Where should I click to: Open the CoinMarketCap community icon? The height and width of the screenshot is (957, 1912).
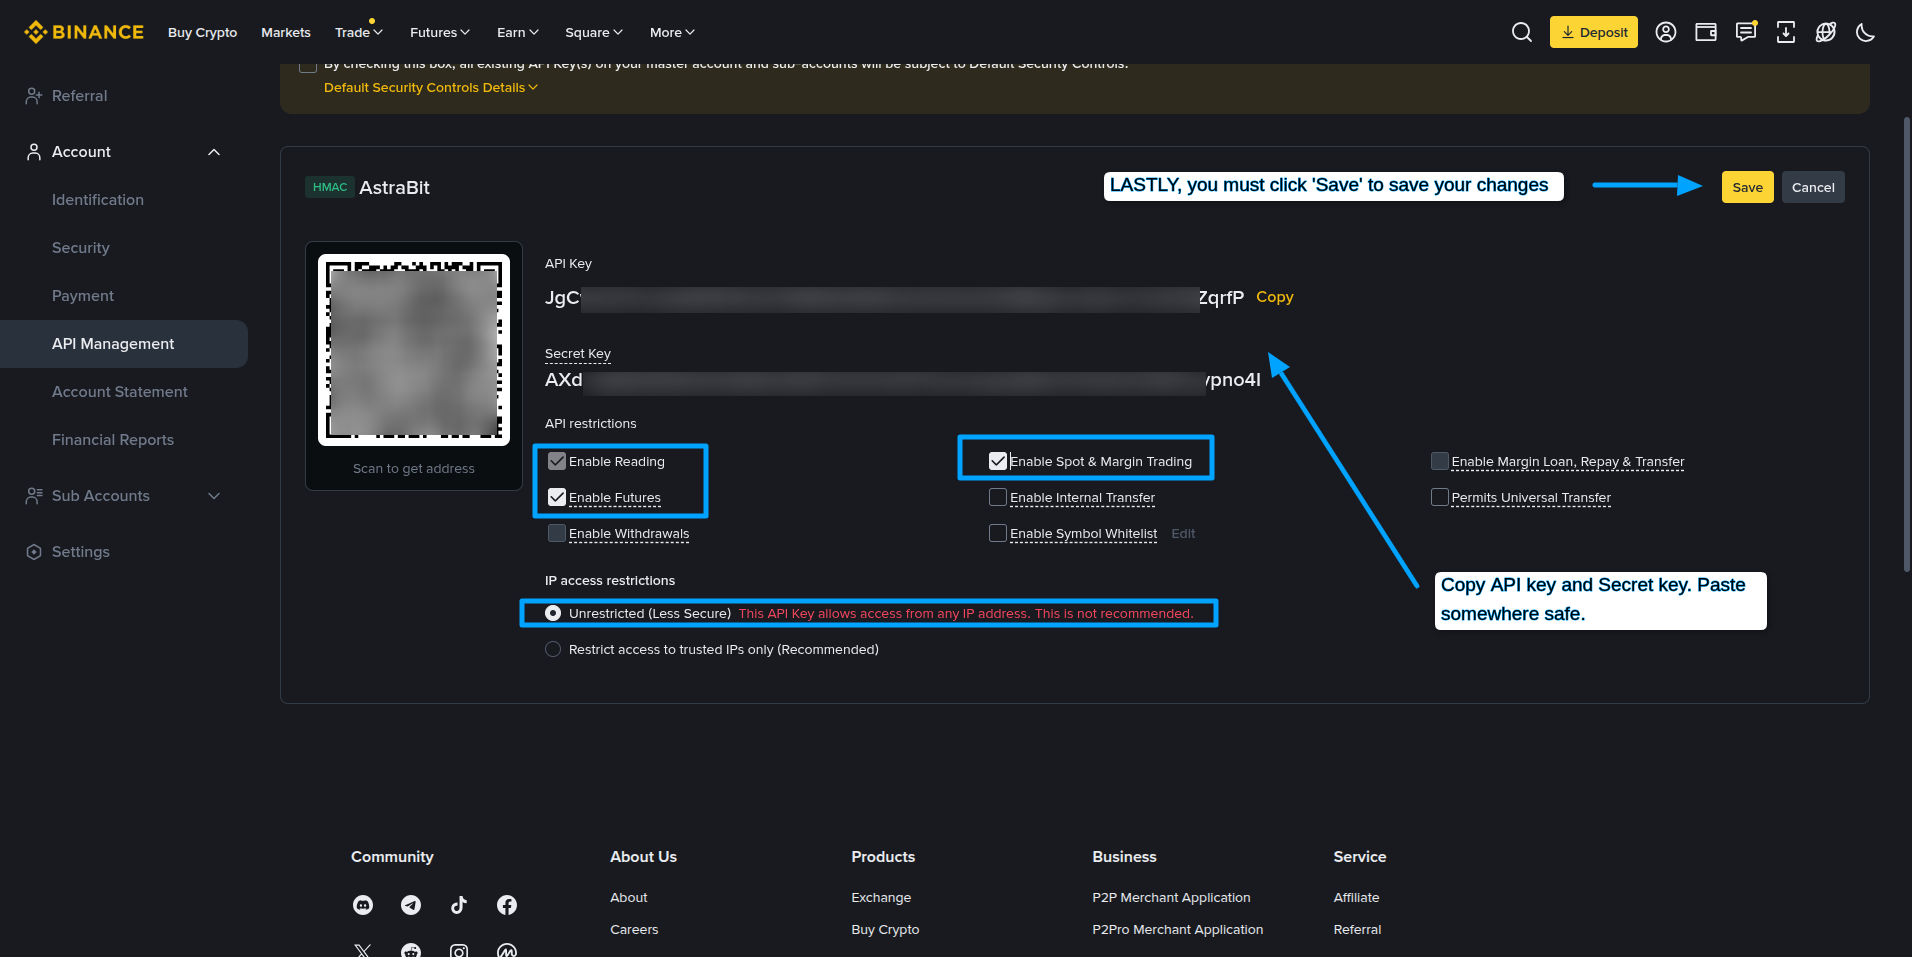click(x=507, y=950)
